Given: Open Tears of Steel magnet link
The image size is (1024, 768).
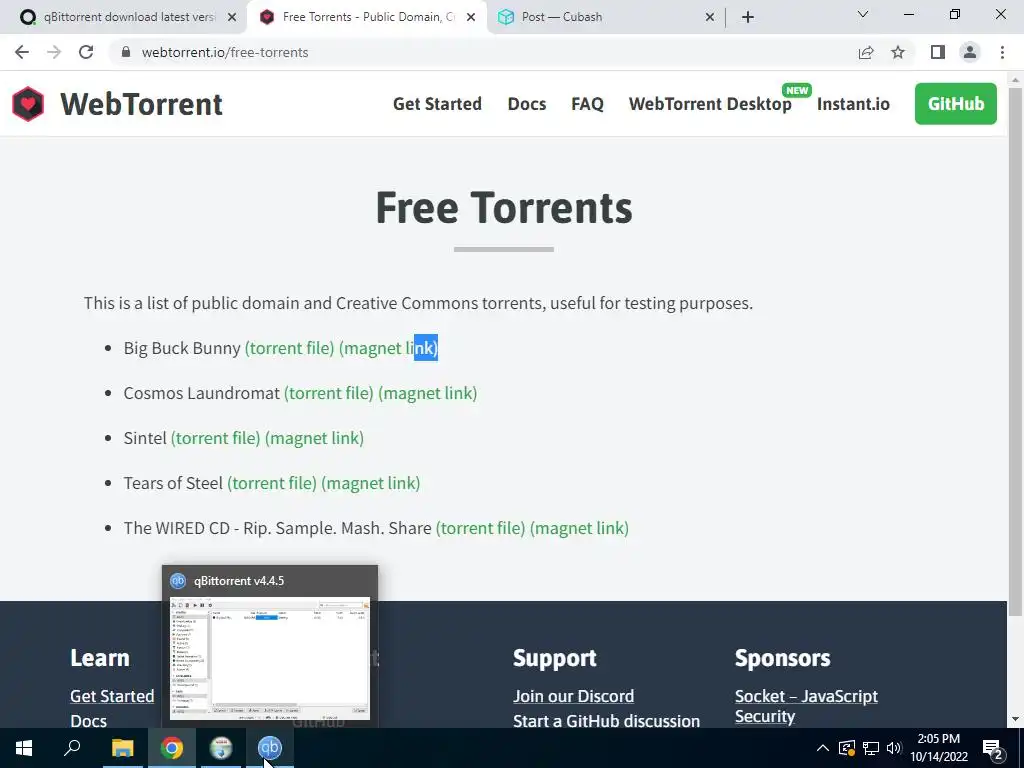Looking at the screenshot, I should coord(370,483).
